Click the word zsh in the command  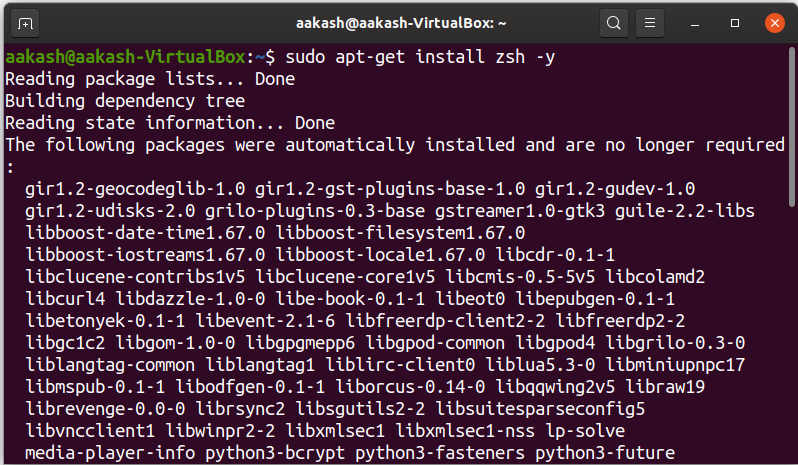click(510, 56)
